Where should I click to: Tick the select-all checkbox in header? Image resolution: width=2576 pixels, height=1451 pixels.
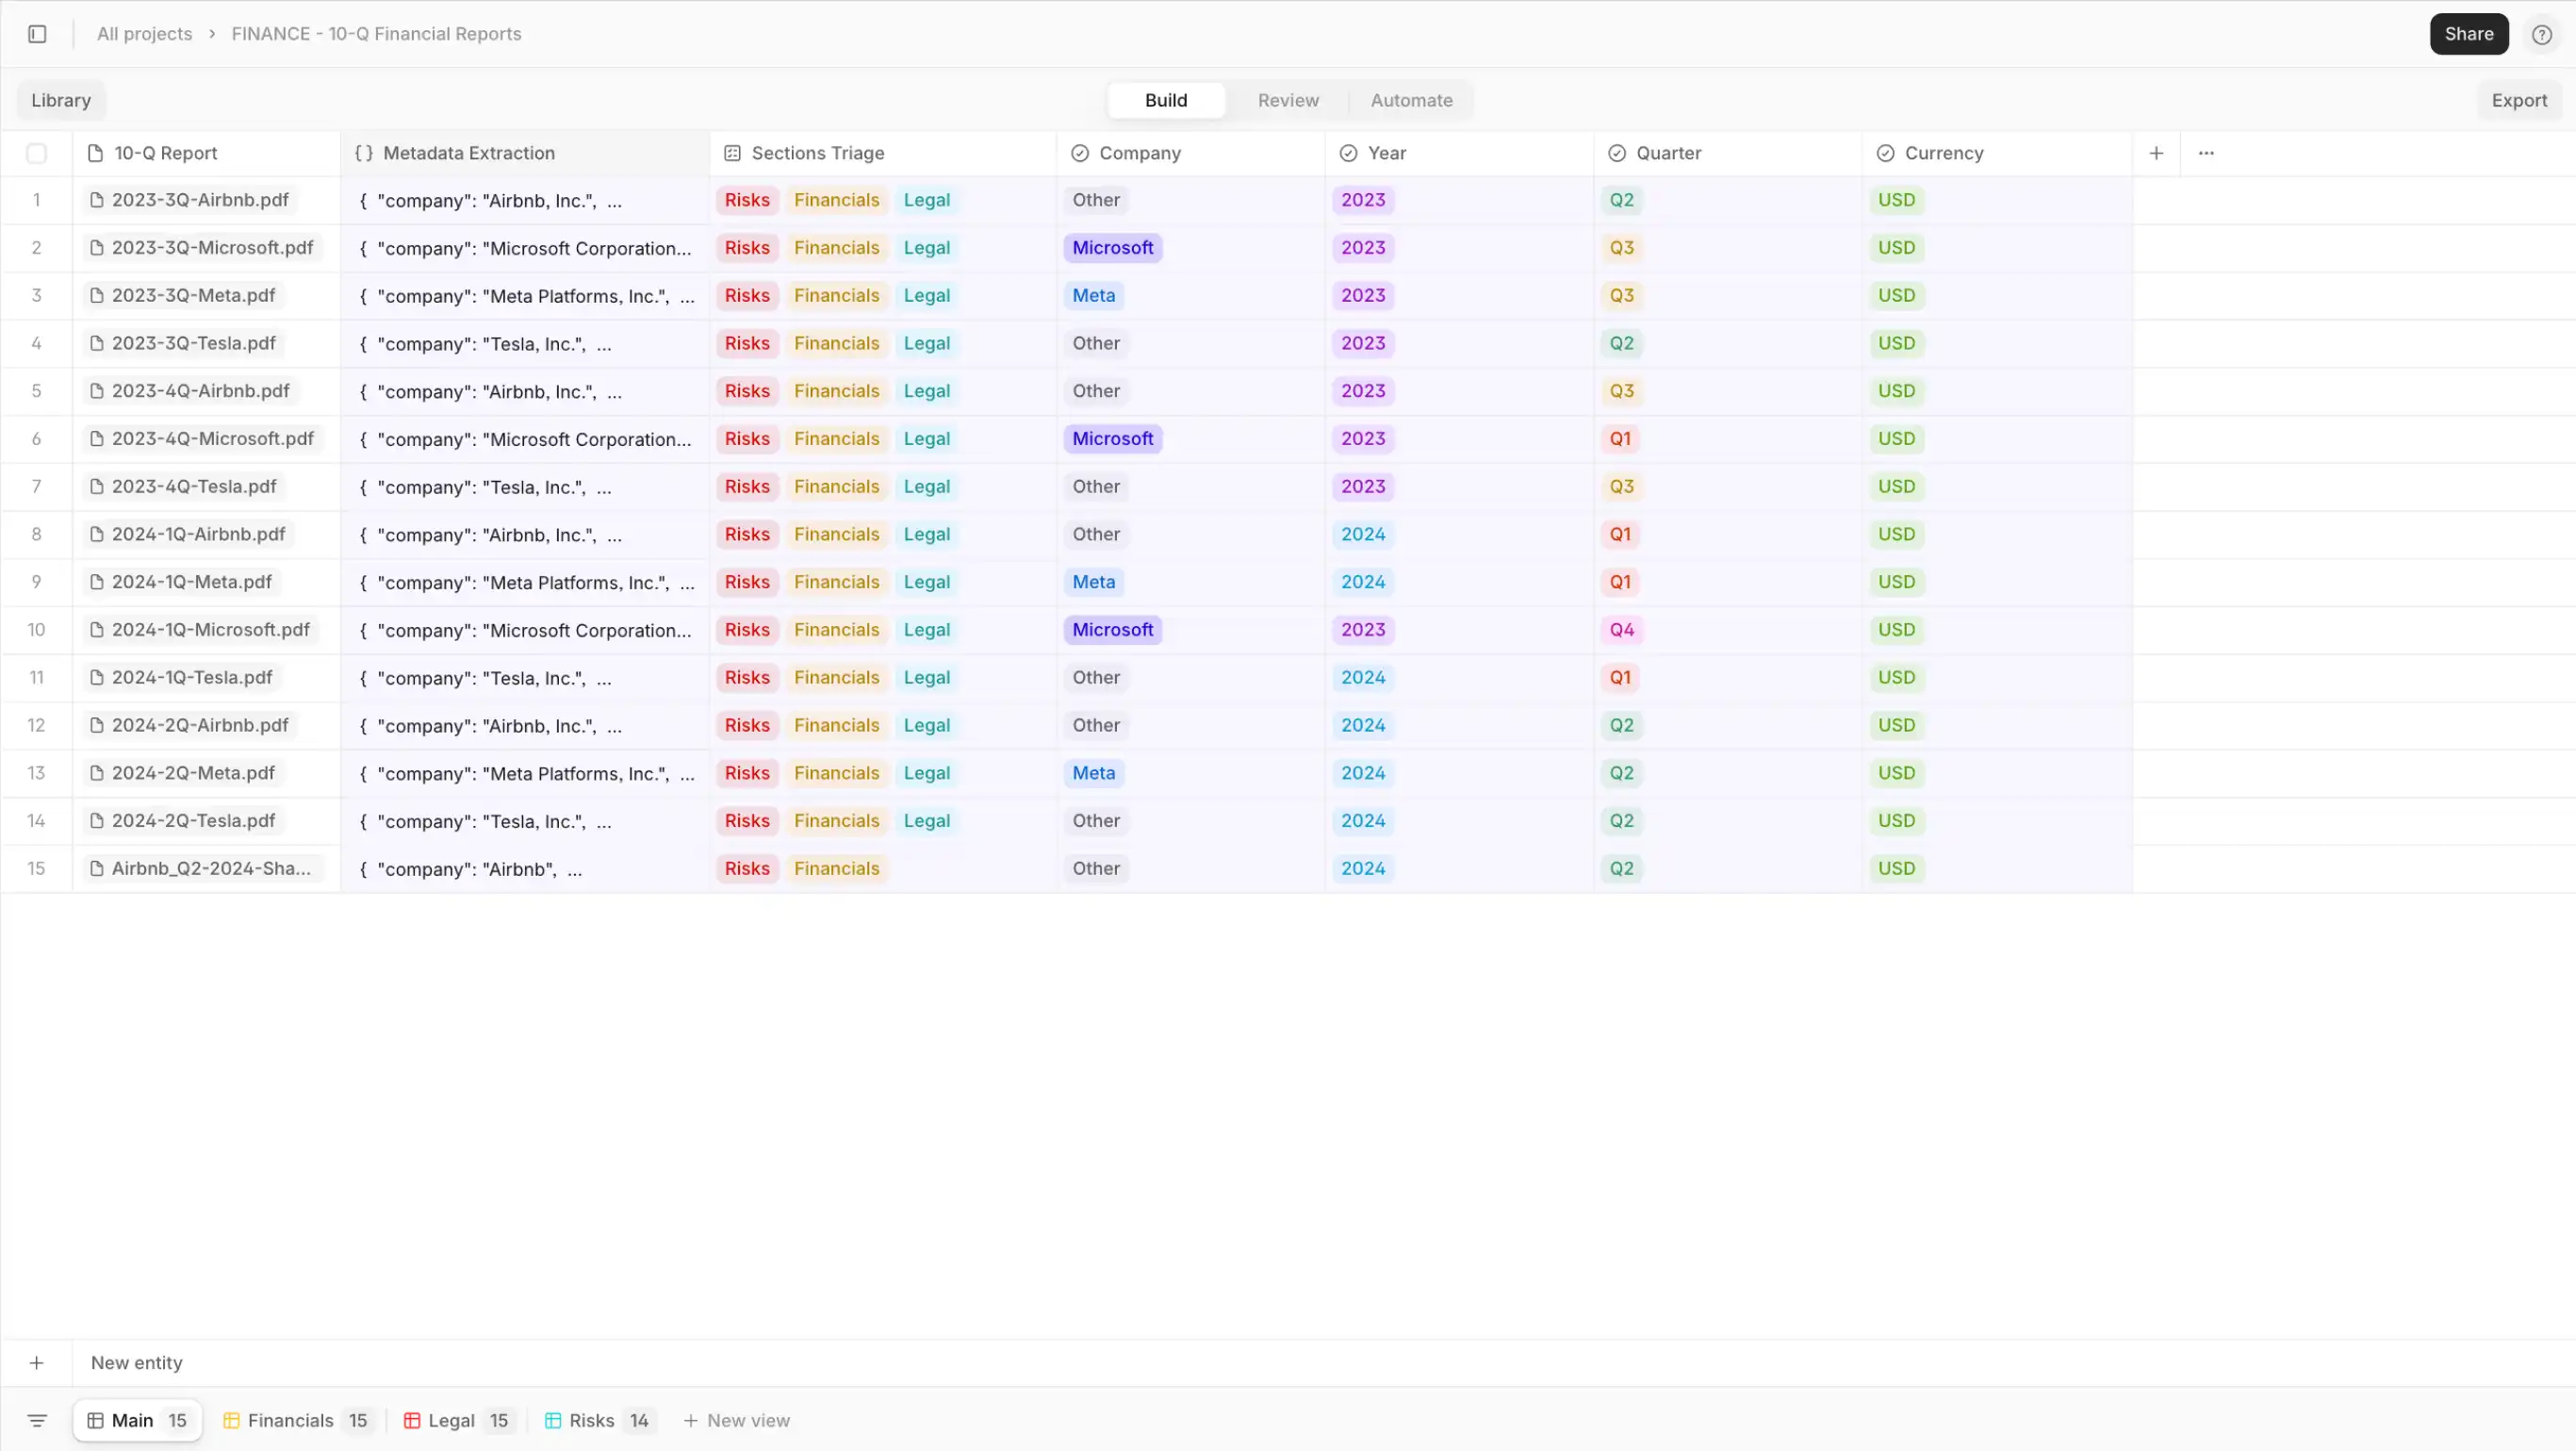click(x=37, y=153)
